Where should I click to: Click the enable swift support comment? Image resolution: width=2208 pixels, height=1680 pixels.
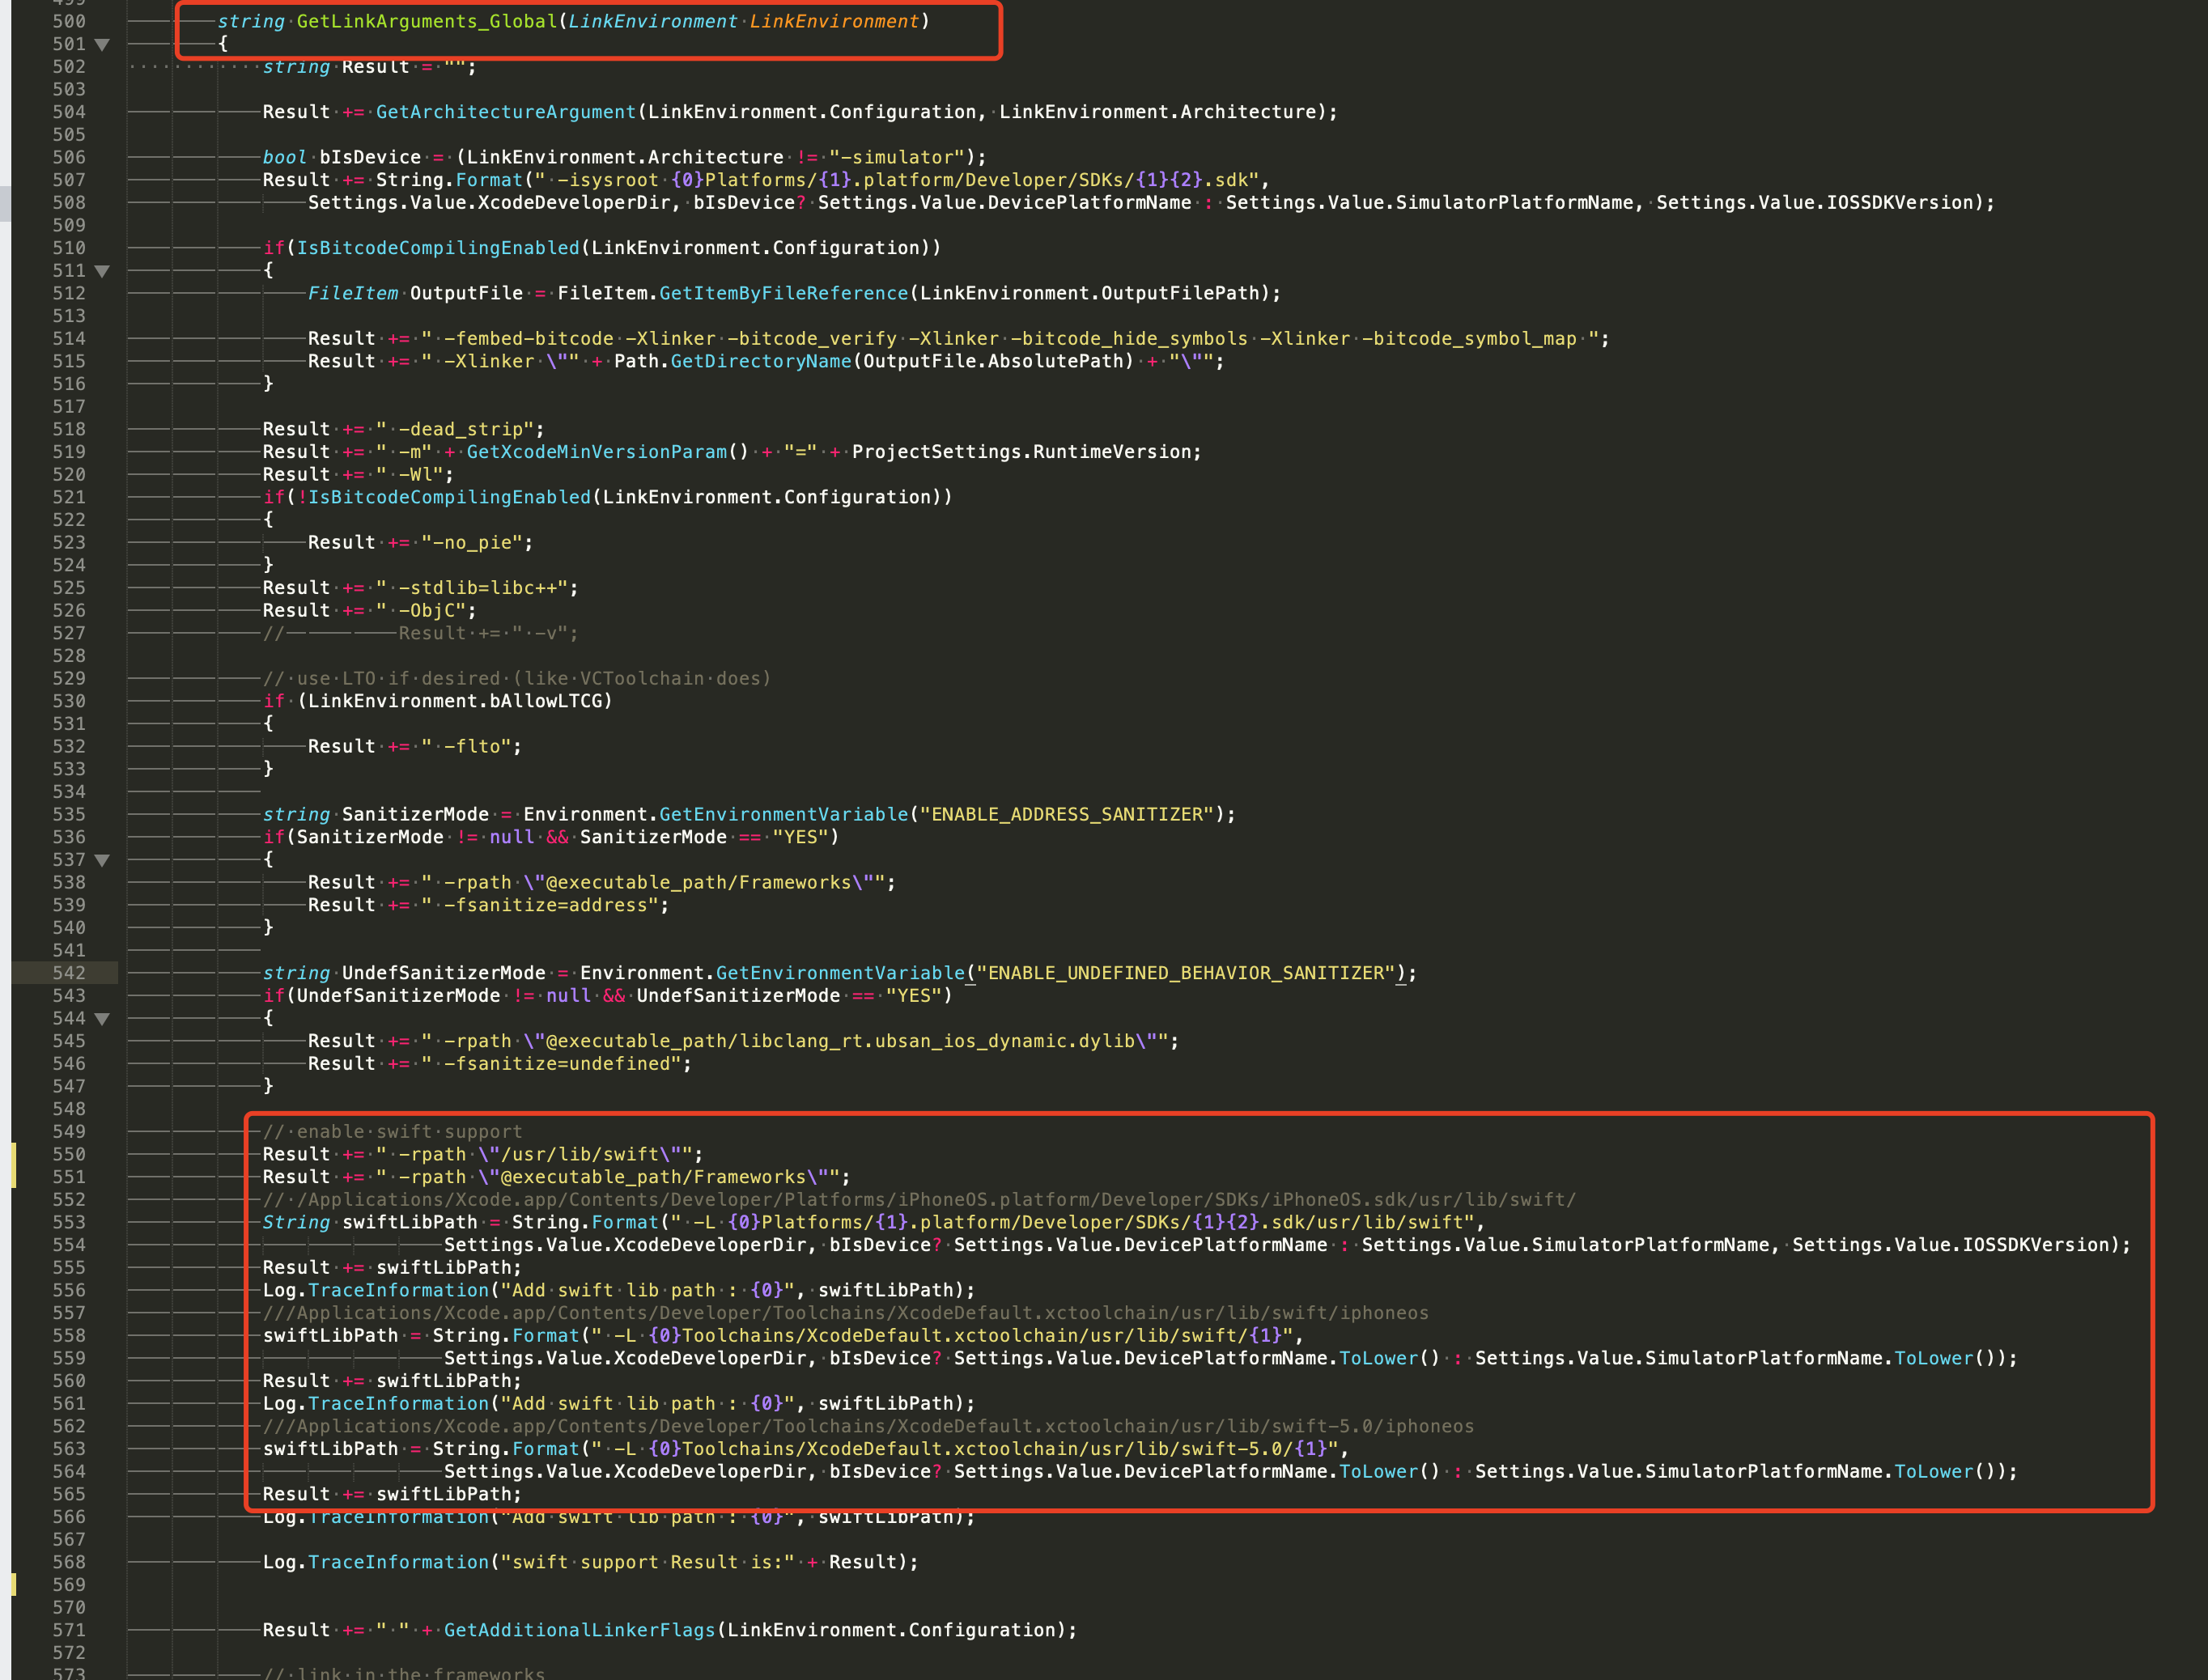tap(390, 1131)
